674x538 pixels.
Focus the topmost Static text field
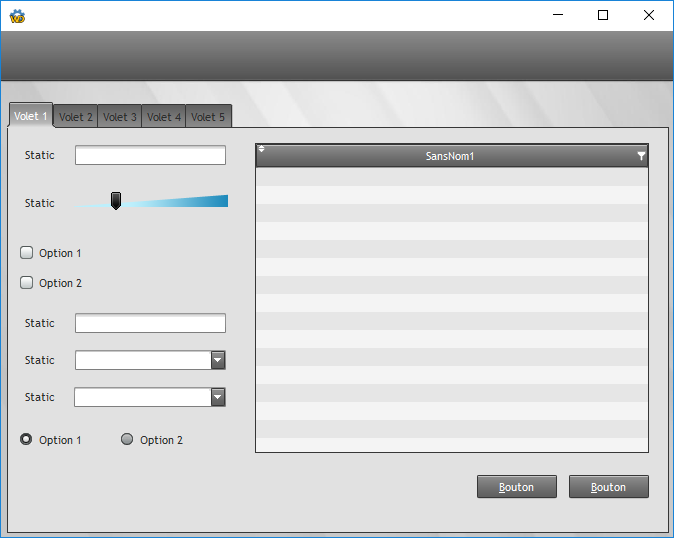click(x=150, y=155)
